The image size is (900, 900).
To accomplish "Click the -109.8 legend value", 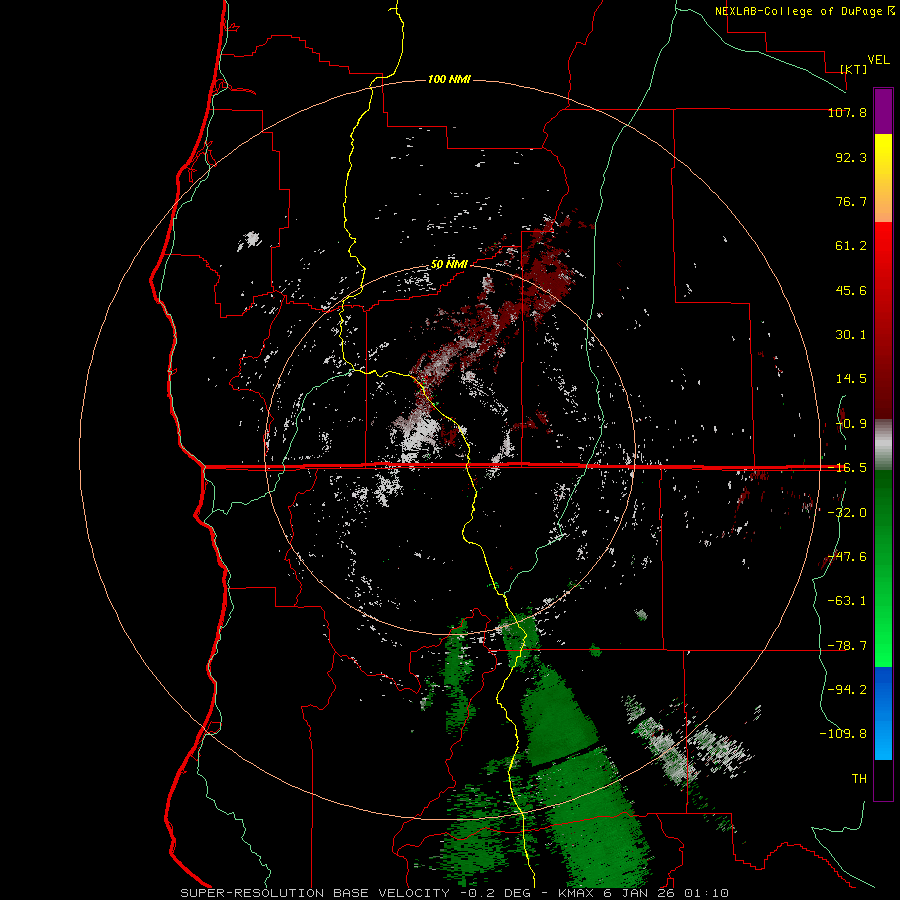I will 843,734.
